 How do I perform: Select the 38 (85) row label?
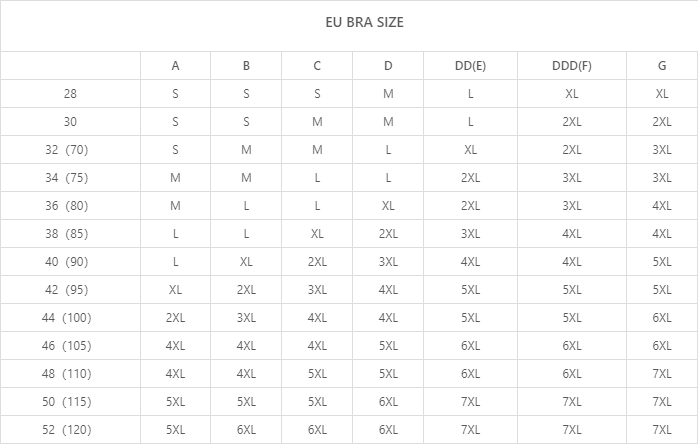tap(70, 234)
